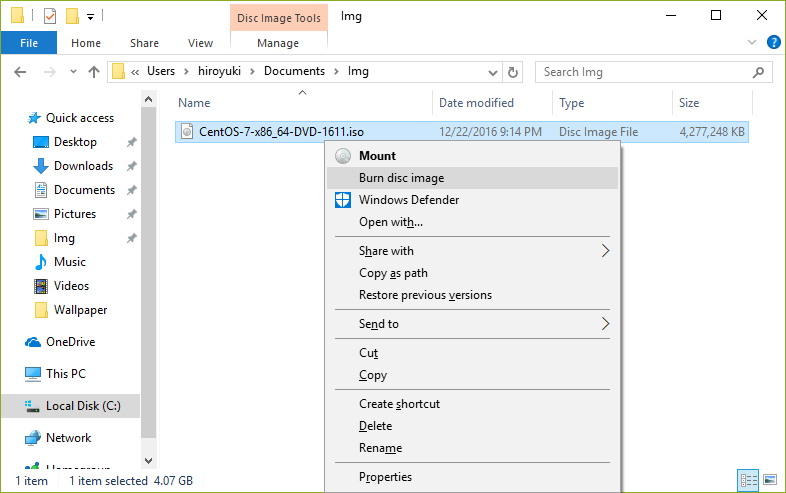Image resolution: width=786 pixels, height=493 pixels.
Task: Unpin Desktop from Quick access
Action: [x=132, y=142]
